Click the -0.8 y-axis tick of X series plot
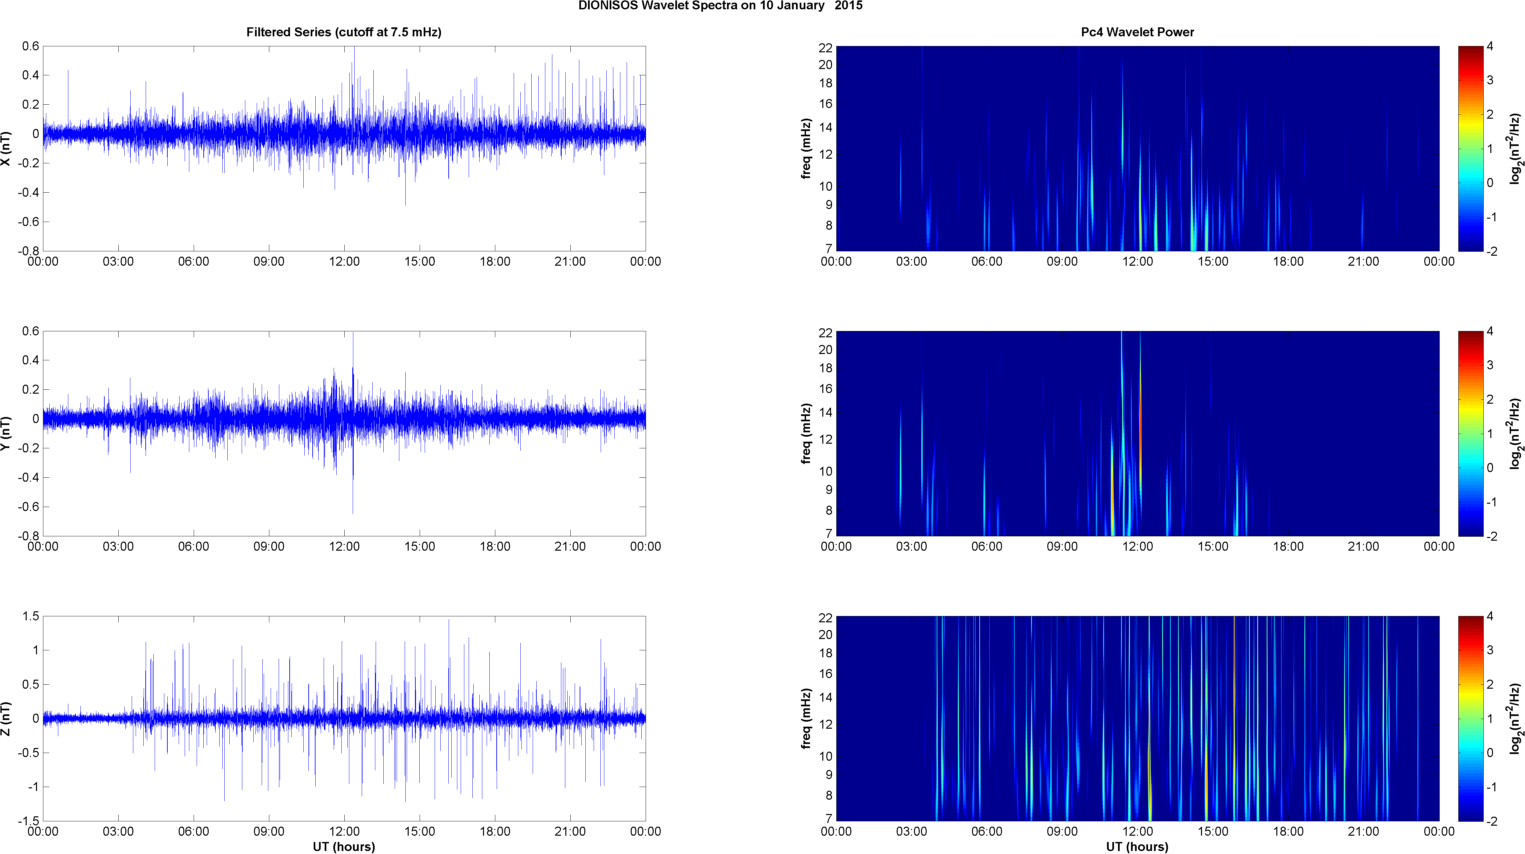Image resolution: width=1525 pixels, height=854 pixels. coord(27,251)
